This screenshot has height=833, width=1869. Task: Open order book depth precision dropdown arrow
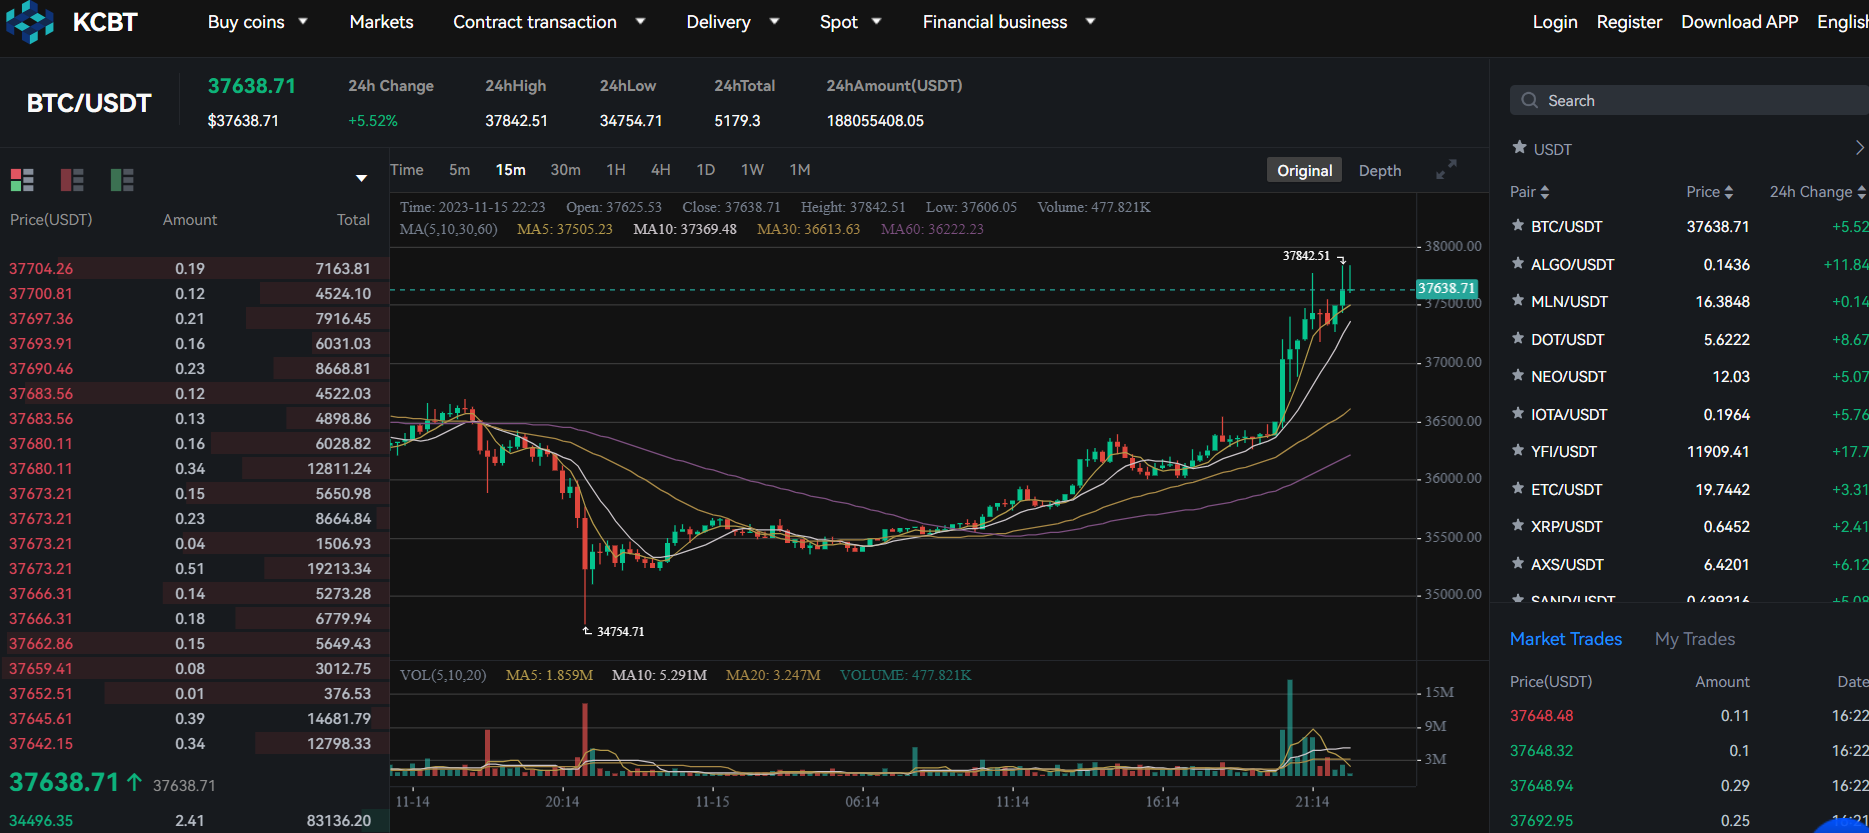[x=361, y=179]
